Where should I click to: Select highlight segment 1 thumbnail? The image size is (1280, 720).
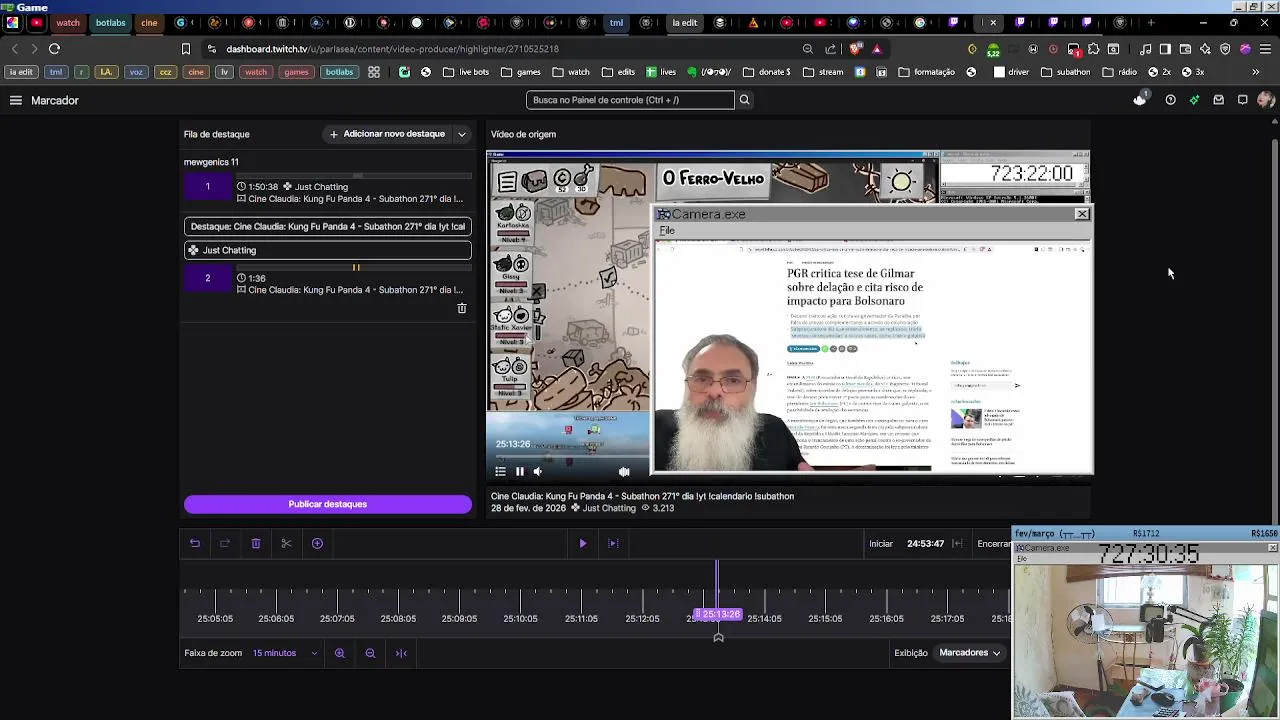tap(208, 186)
